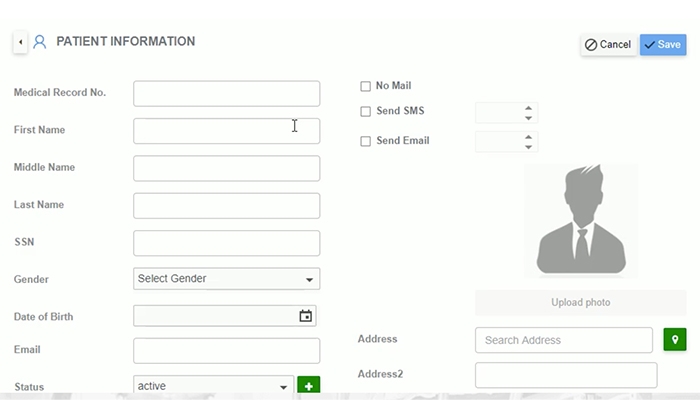Decrease the Send Email spinner value

point(529,147)
